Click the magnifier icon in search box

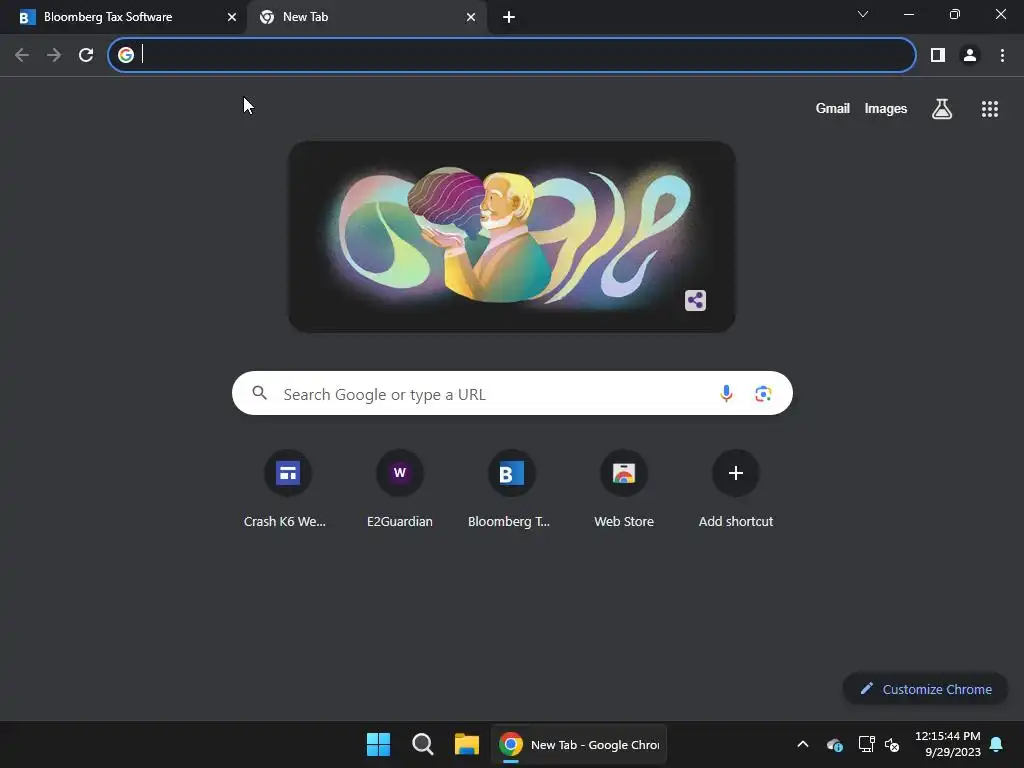click(x=259, y=392)
